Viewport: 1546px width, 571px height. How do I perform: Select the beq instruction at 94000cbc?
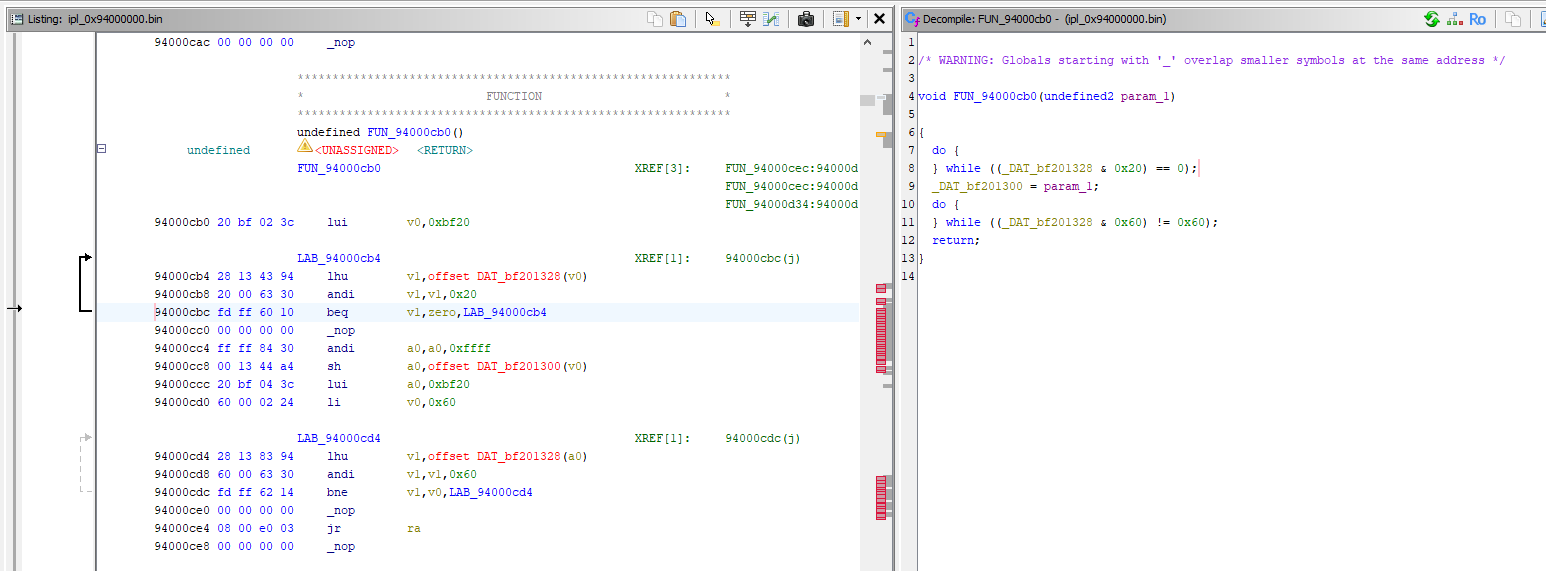click(337, 312)
